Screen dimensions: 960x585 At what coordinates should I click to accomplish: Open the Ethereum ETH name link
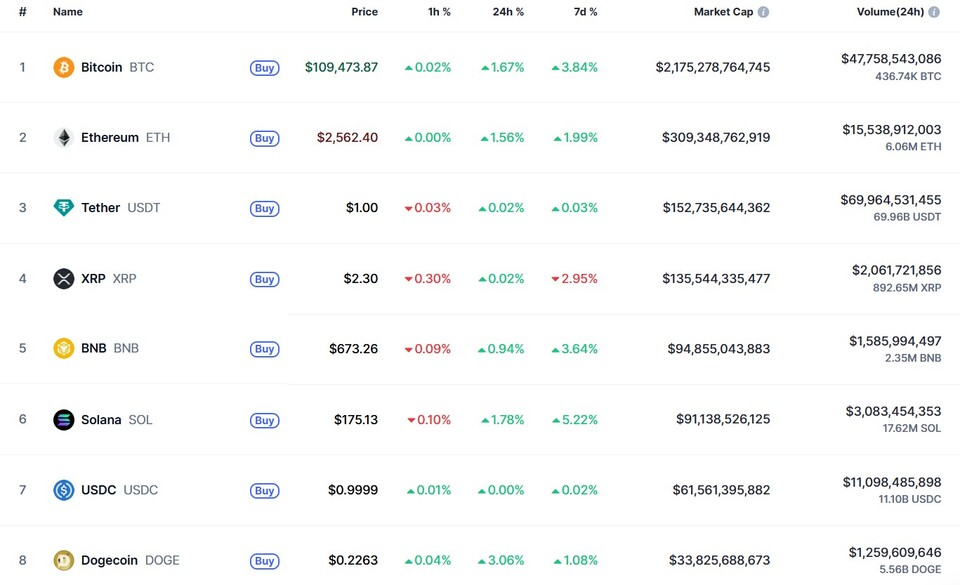(x=125, y=138)
